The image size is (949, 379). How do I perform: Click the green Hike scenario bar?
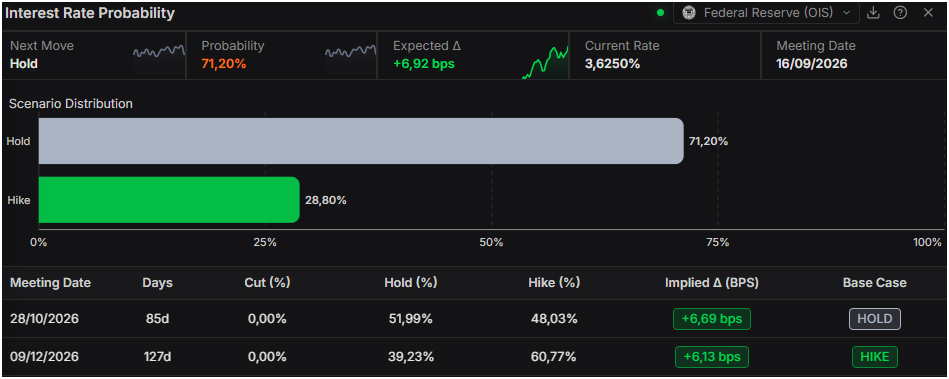(x=169, y=200)
